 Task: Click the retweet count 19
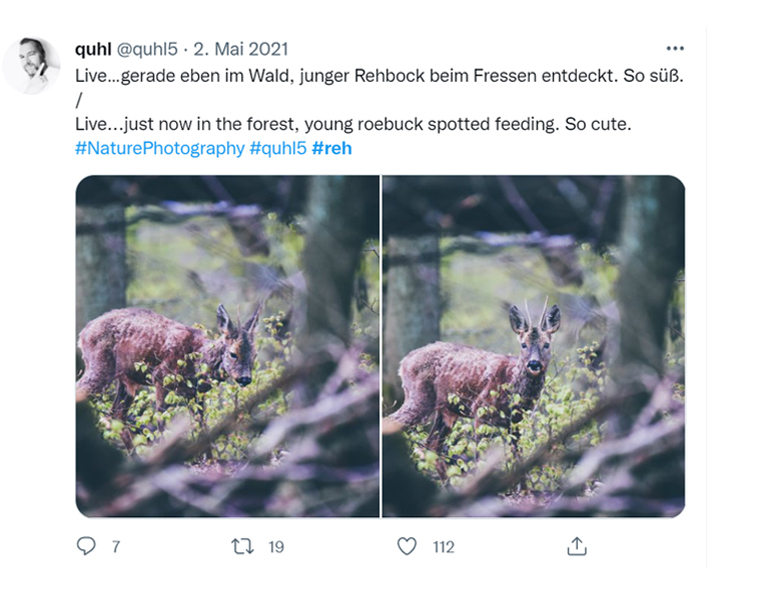[x=276, y=547]
